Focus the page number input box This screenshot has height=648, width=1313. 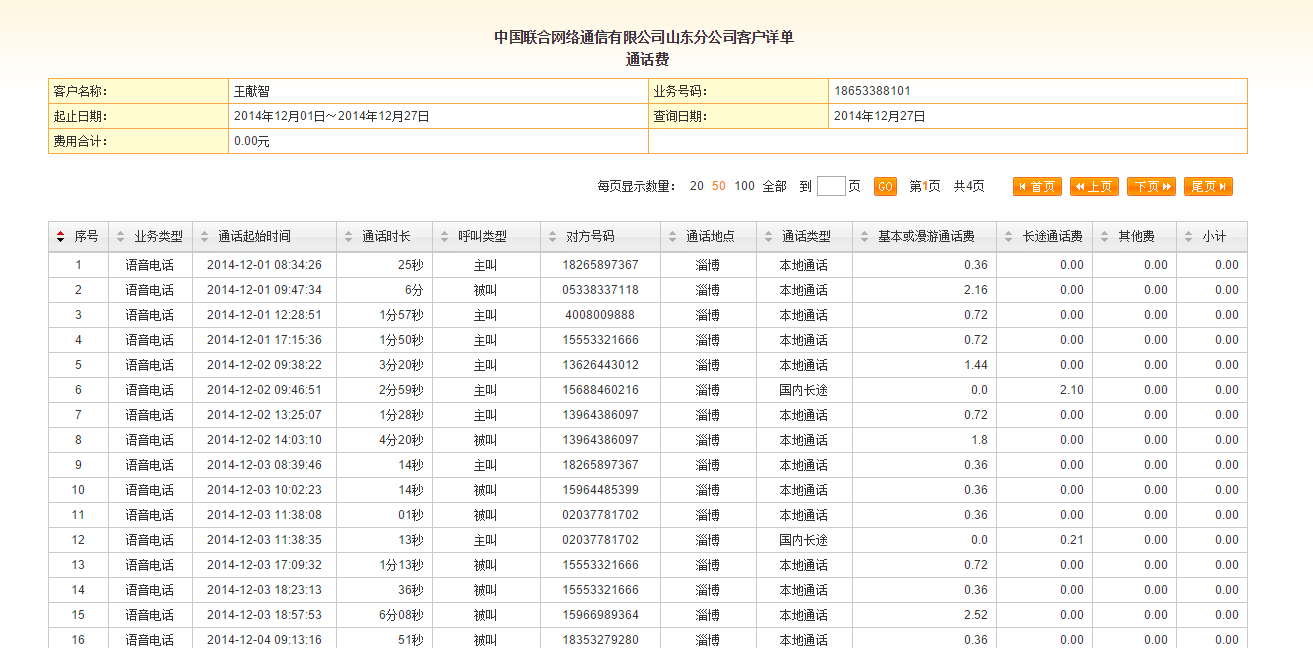pyautogui.click(x=831, y=186)
